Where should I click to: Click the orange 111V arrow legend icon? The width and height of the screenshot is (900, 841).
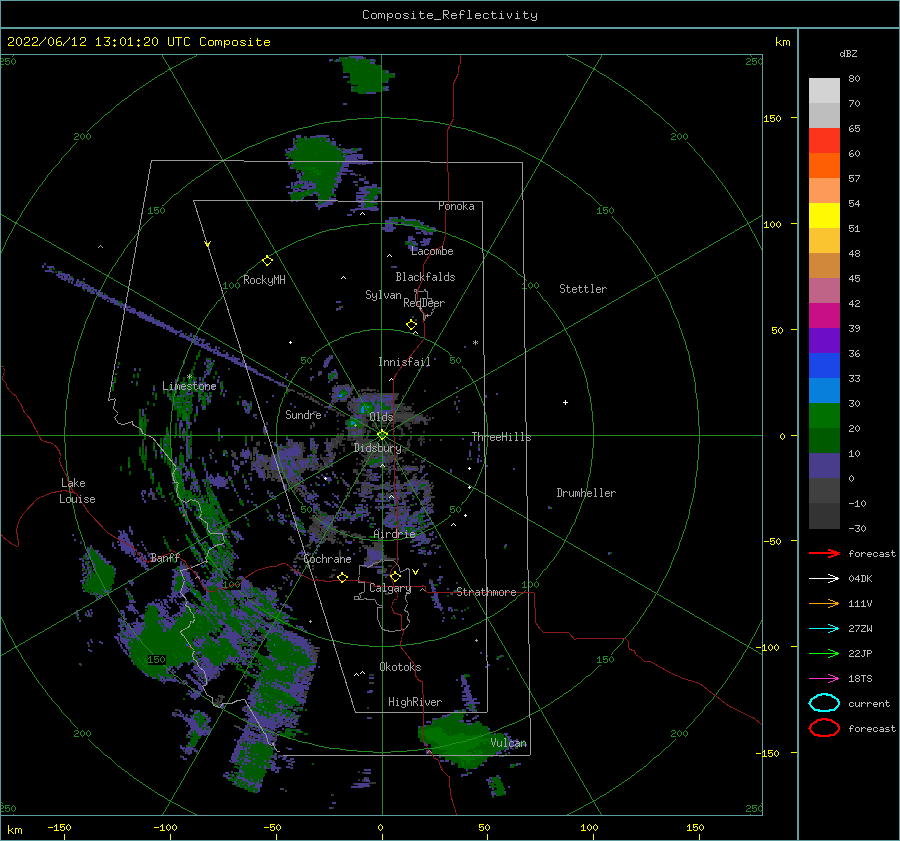[x=824, y=603]
